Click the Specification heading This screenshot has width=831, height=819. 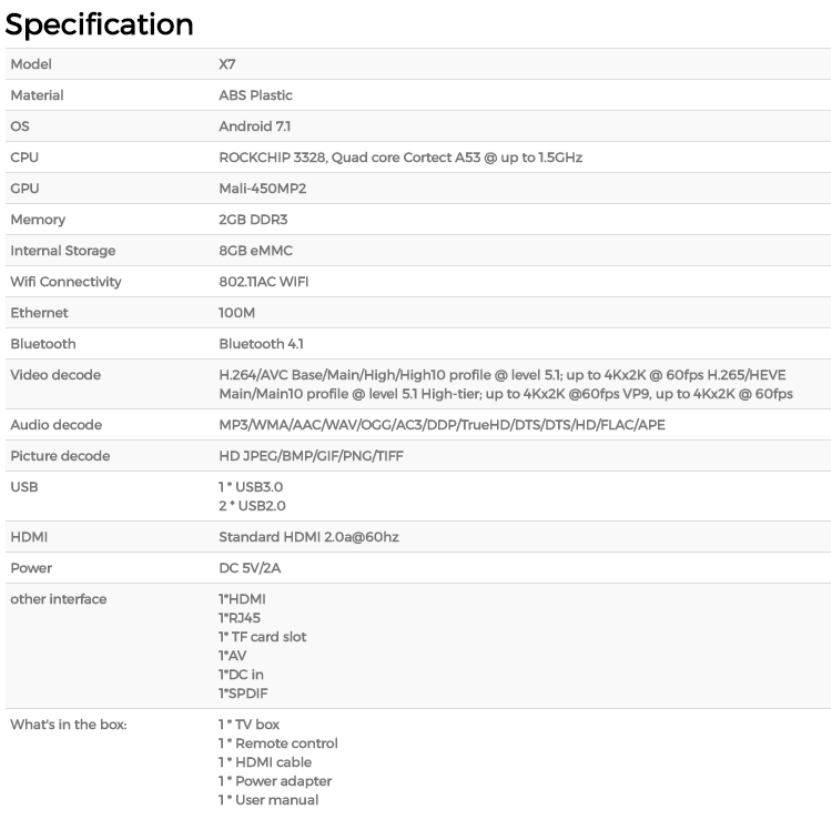pos(100,24)
